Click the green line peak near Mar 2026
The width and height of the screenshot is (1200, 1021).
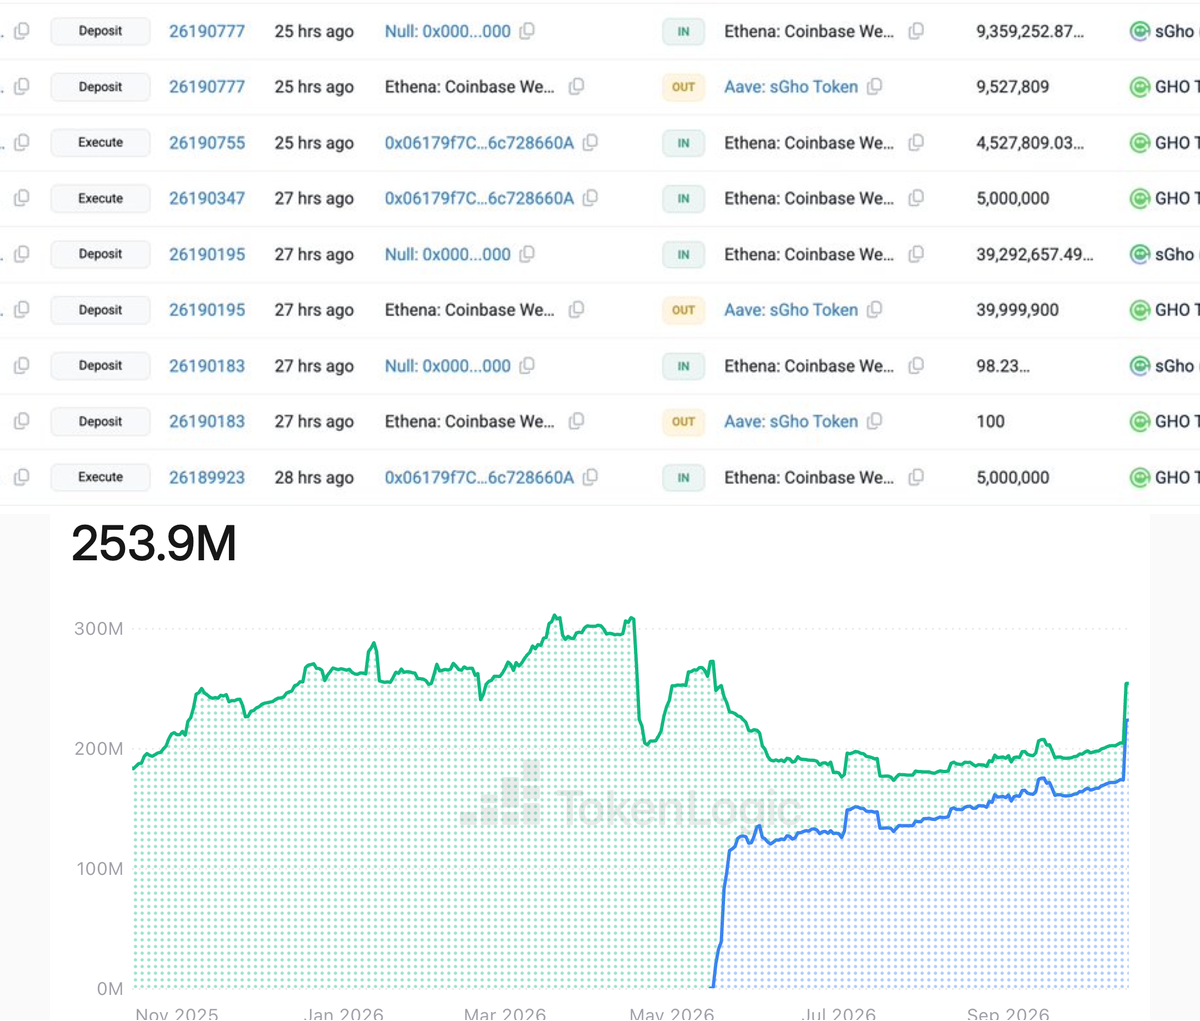555,617
